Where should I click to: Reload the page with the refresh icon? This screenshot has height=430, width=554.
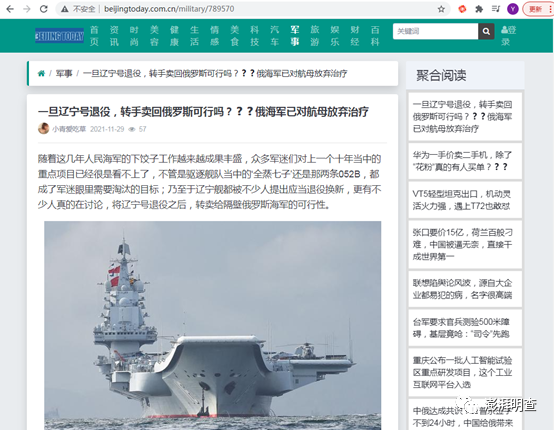[43, 9]
